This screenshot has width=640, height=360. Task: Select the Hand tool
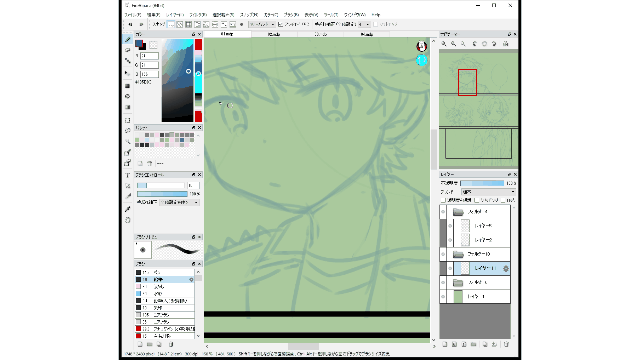pyautogui.click(x=128, y=220)
